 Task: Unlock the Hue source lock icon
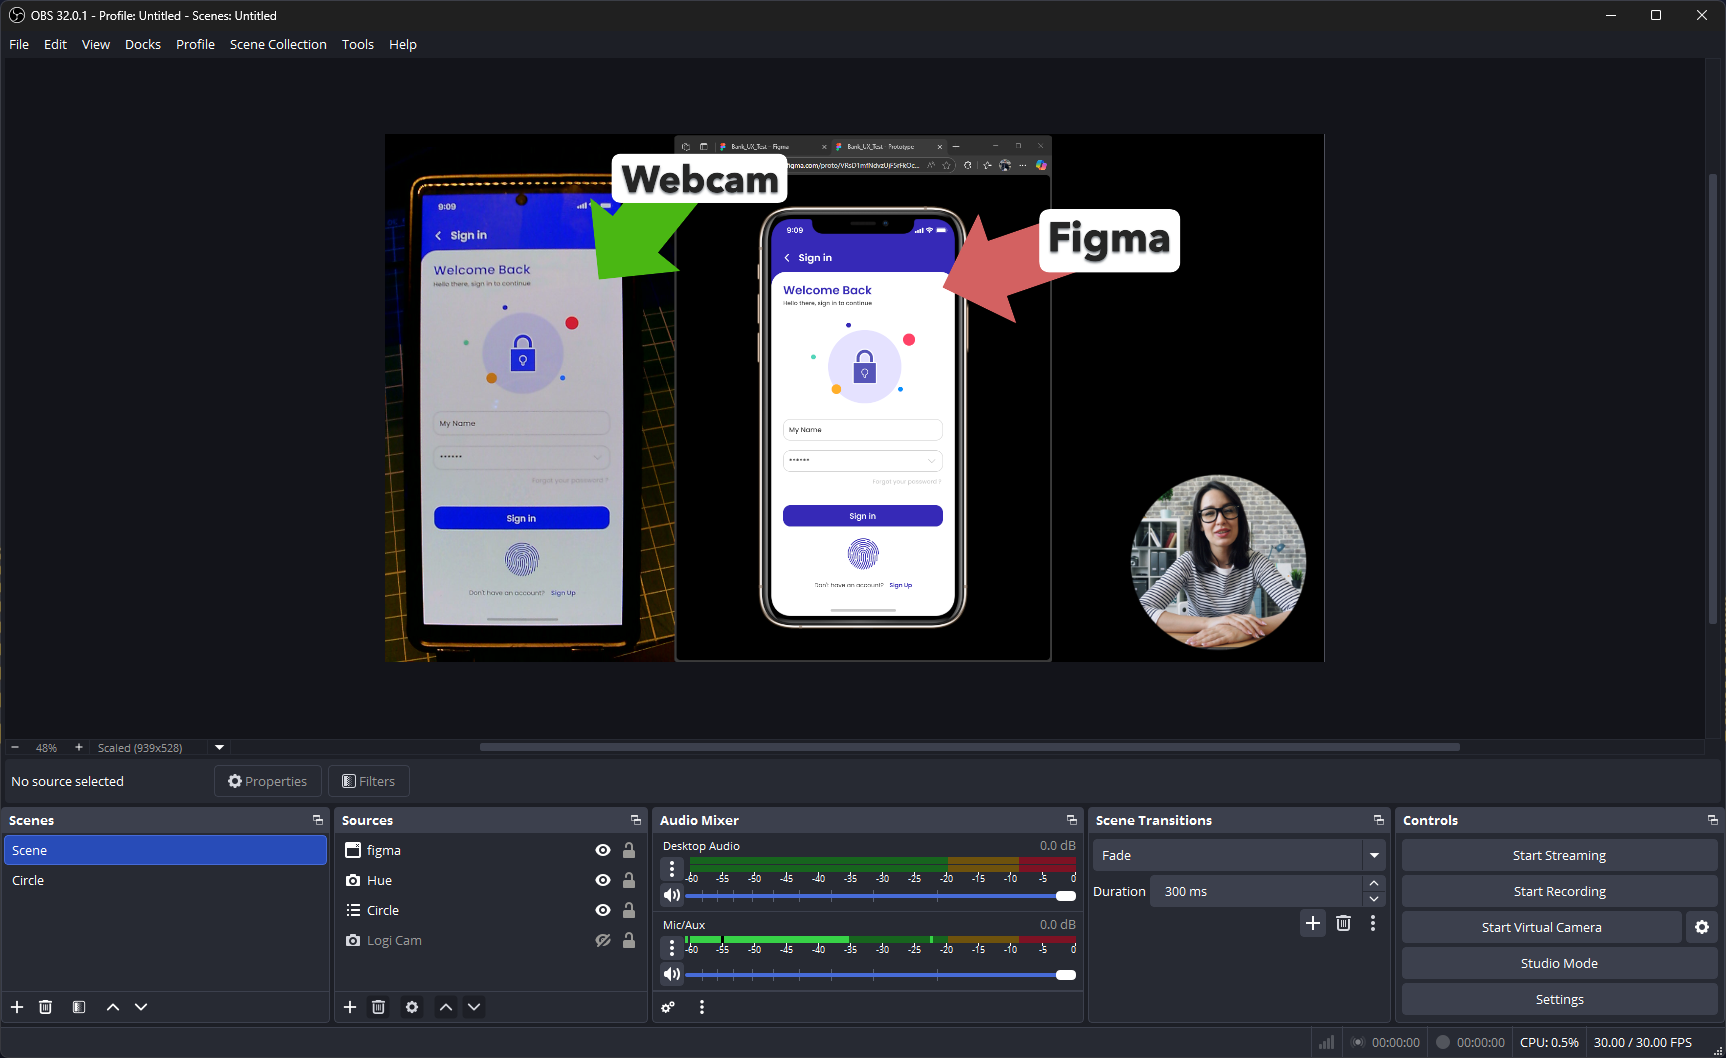[629, 880]
